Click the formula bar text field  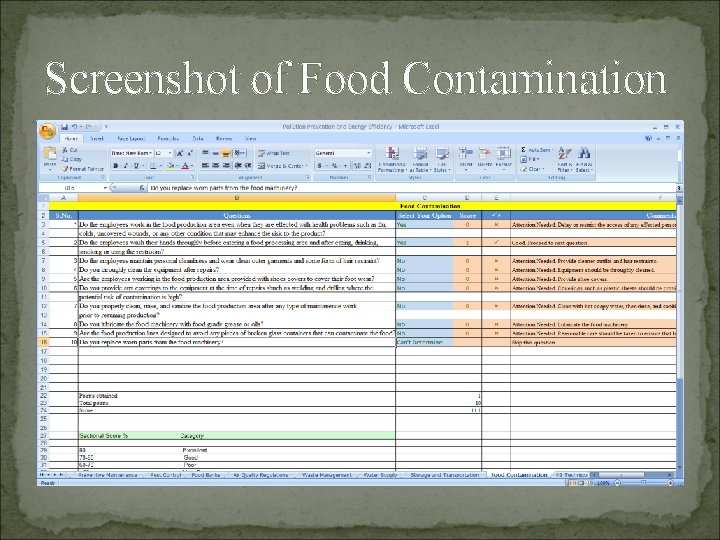(x=412, y=187)
